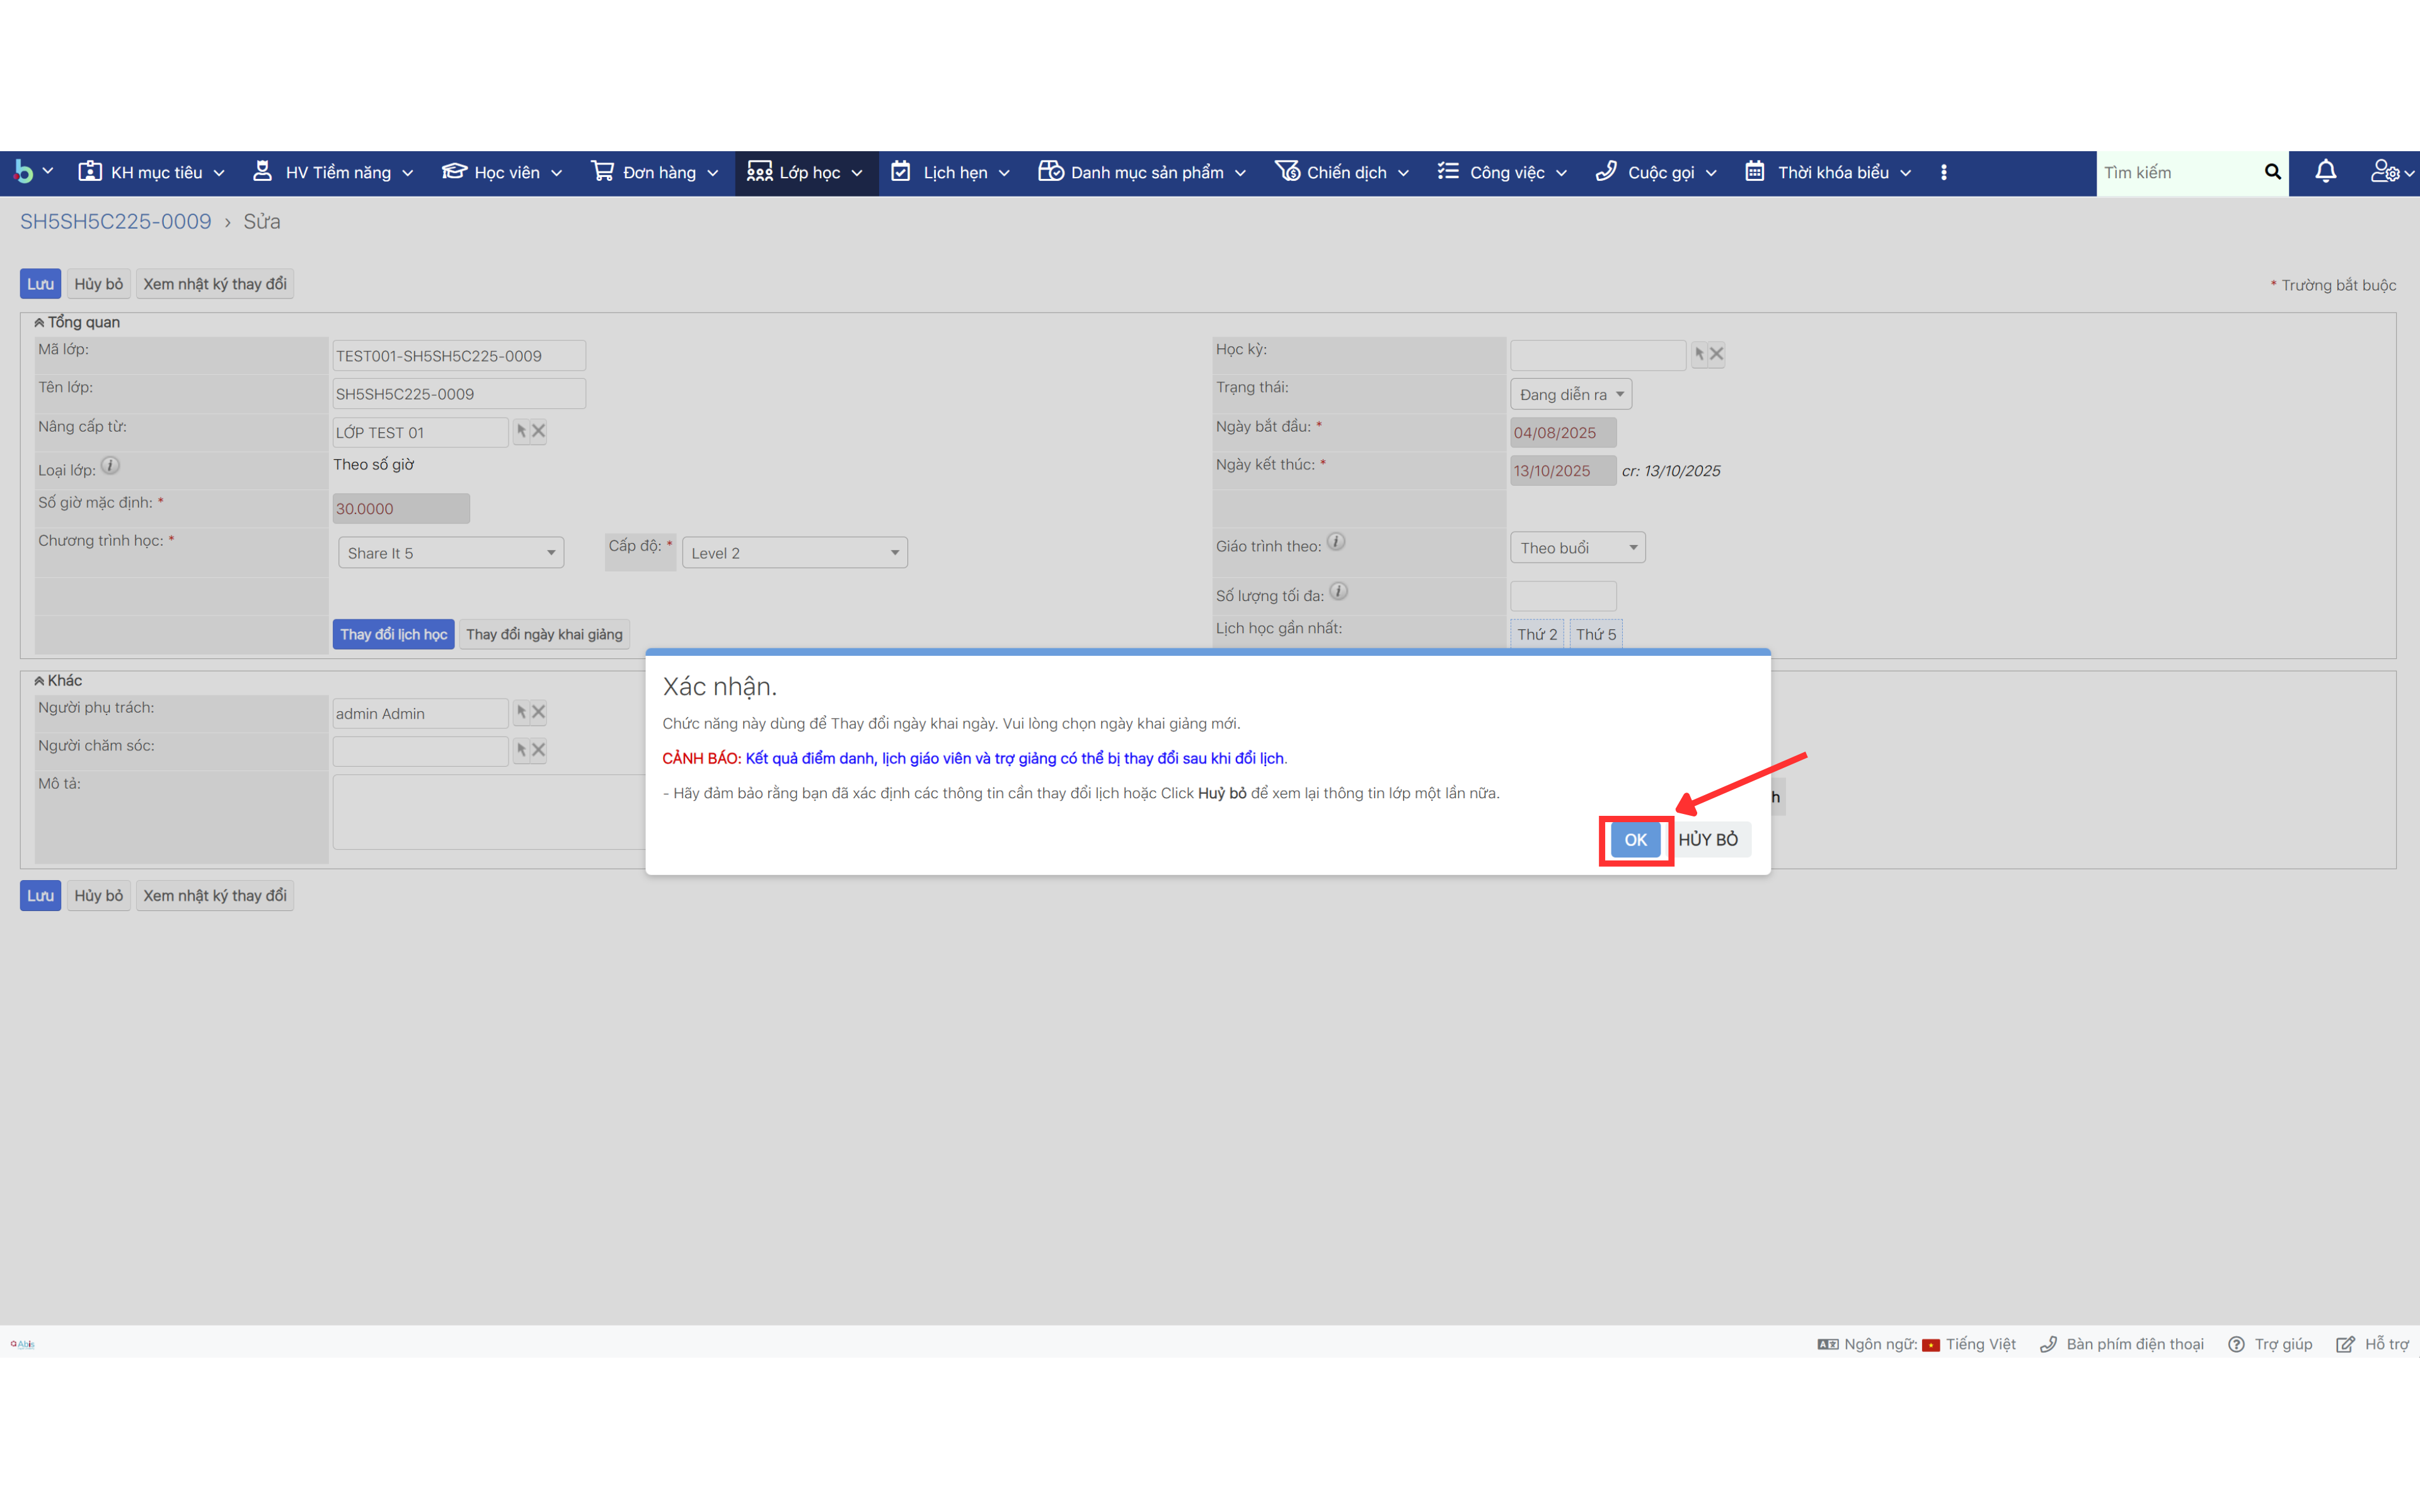Viewport: 2420px width, 1512px height.
Task: Click the notification bell icon
Action: [x=2325, y=172]
